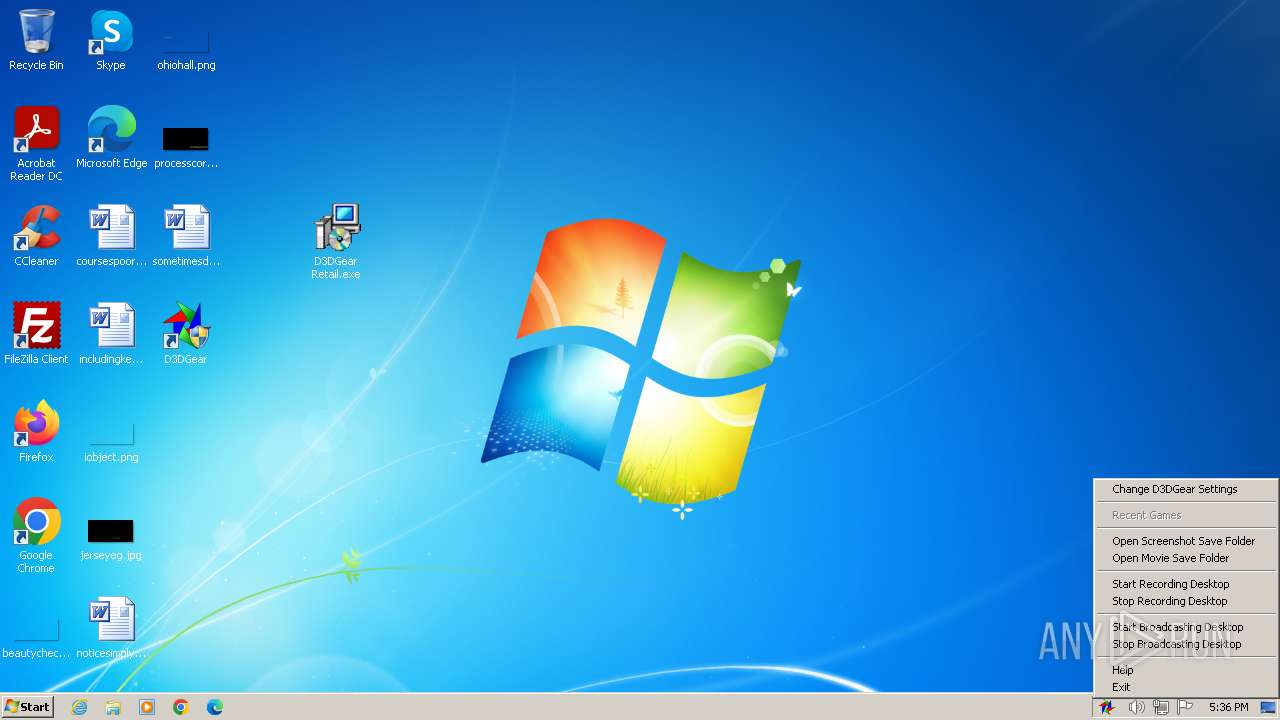Open Action Center flag icon
Image resolution: width=1280 pixels, height=720 pixels.
tap(1185, 707)
